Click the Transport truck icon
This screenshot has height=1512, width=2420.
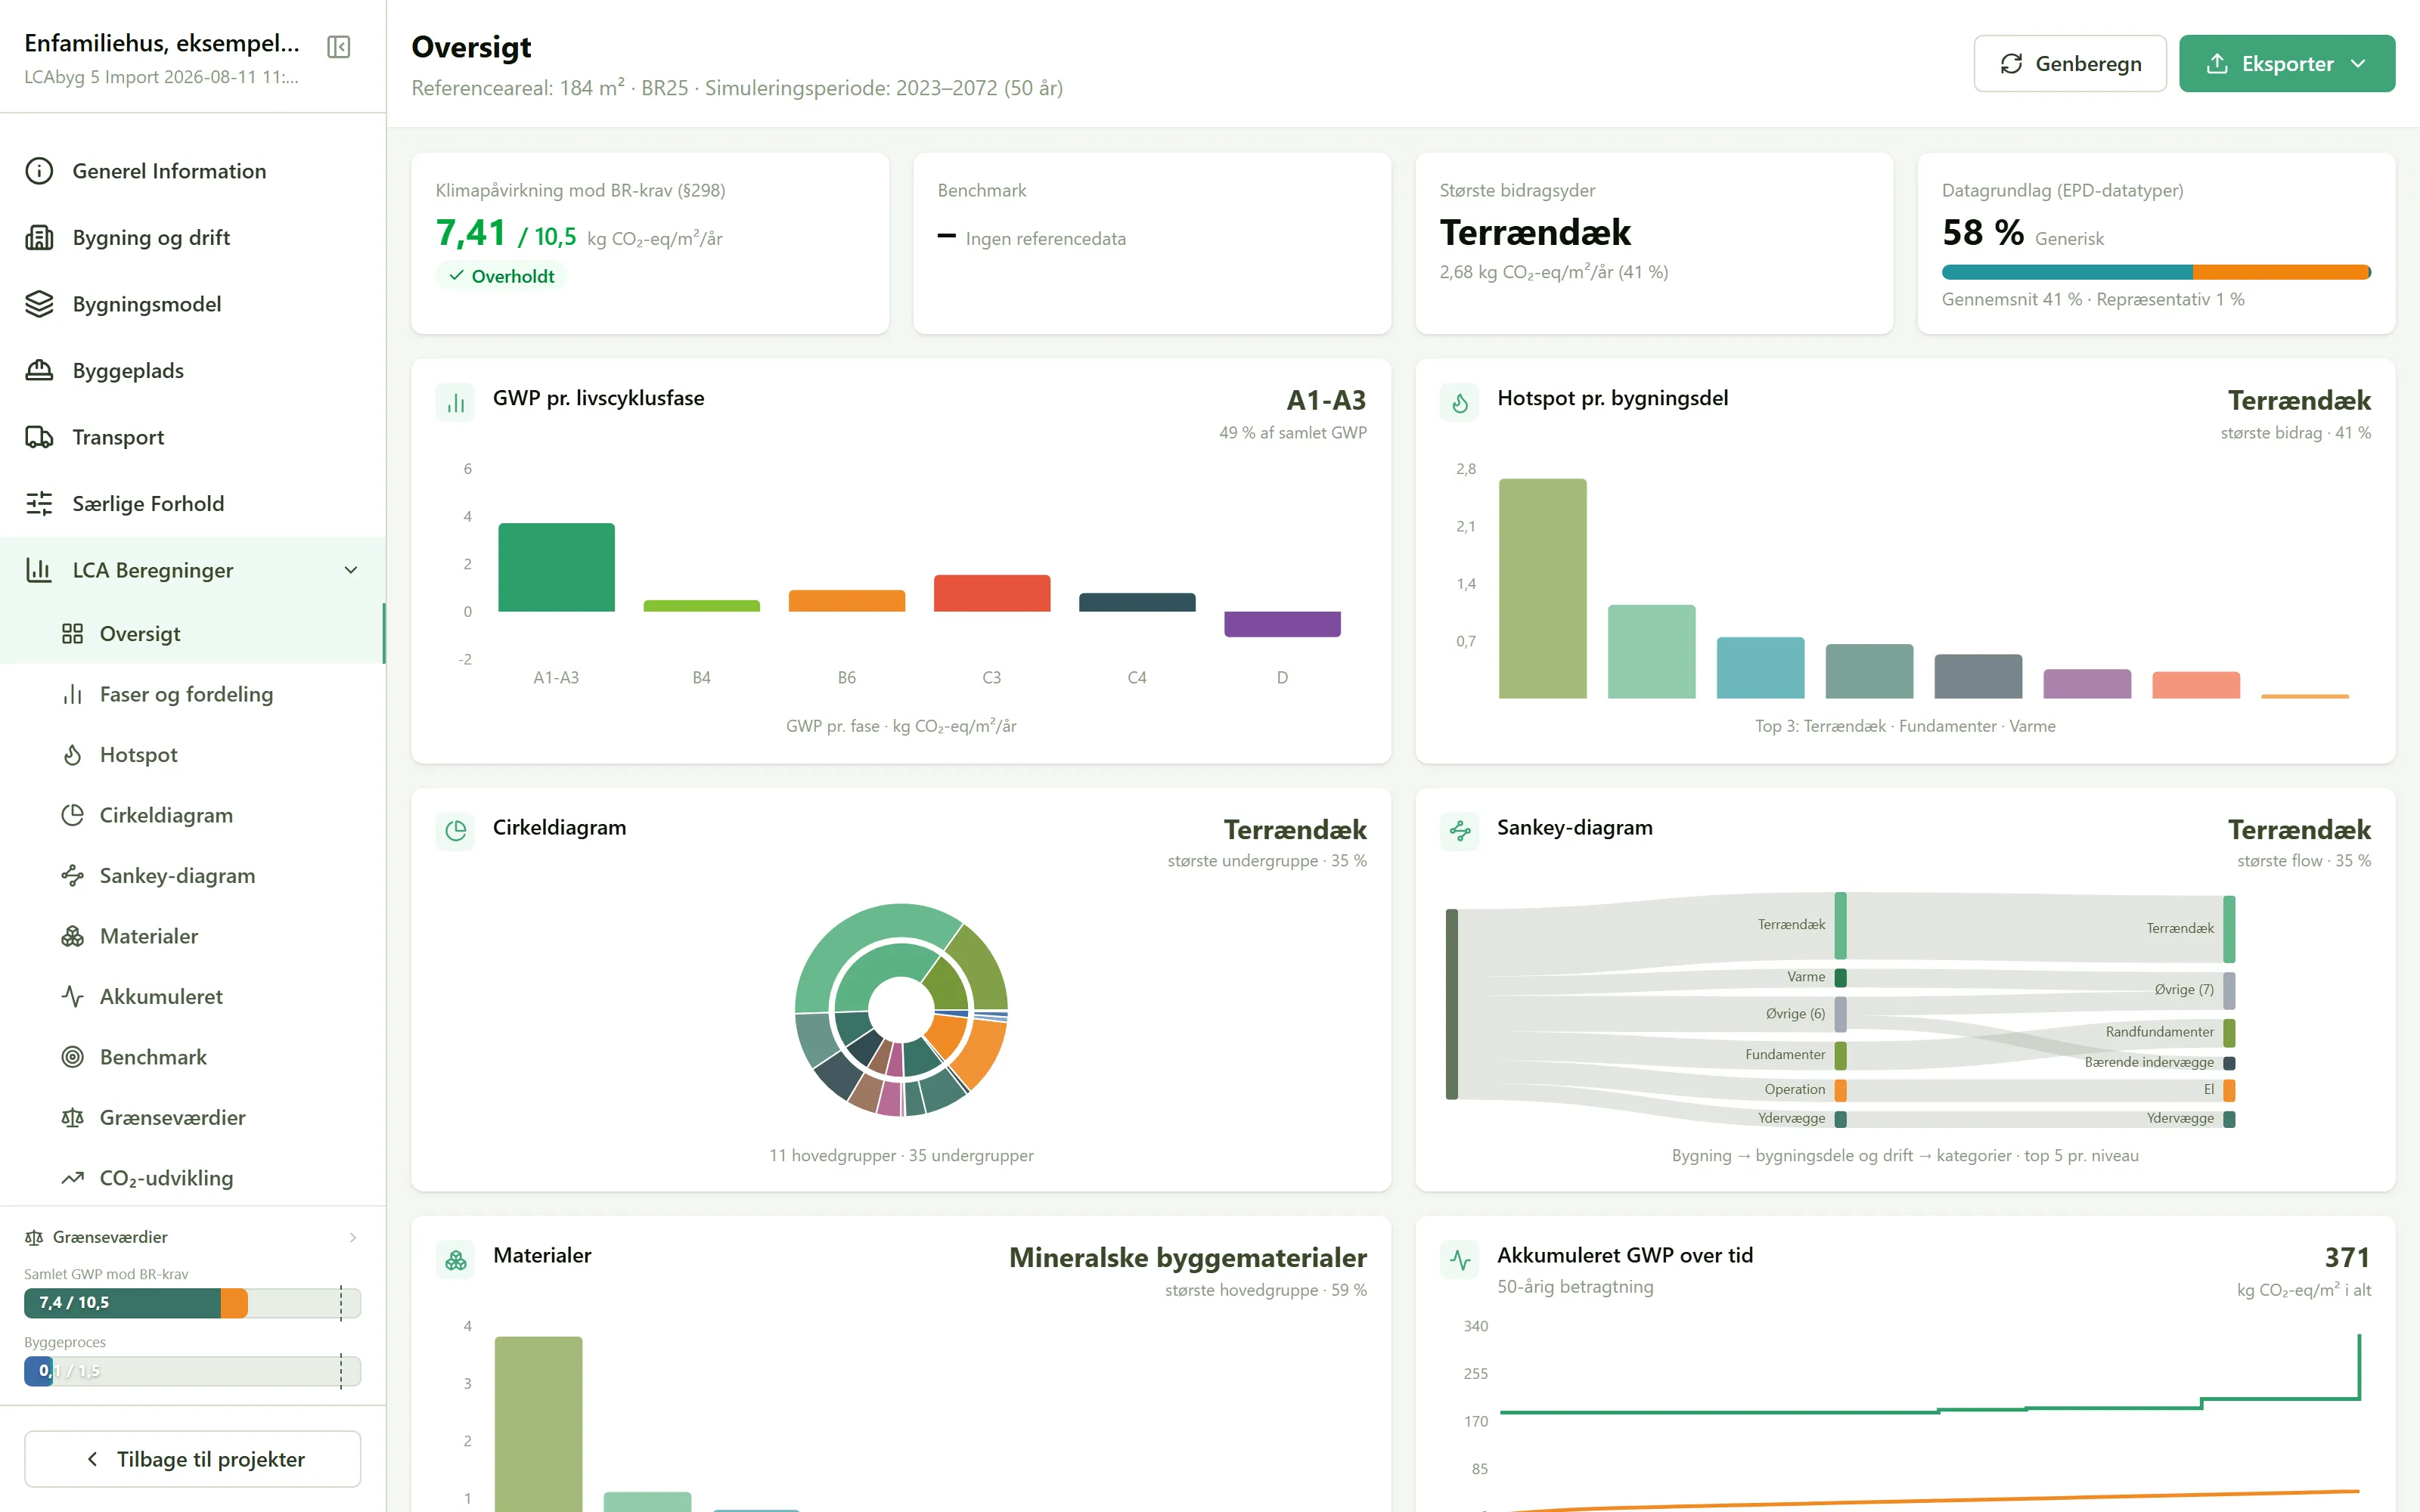pyautogui.click(x=39, y=437)
